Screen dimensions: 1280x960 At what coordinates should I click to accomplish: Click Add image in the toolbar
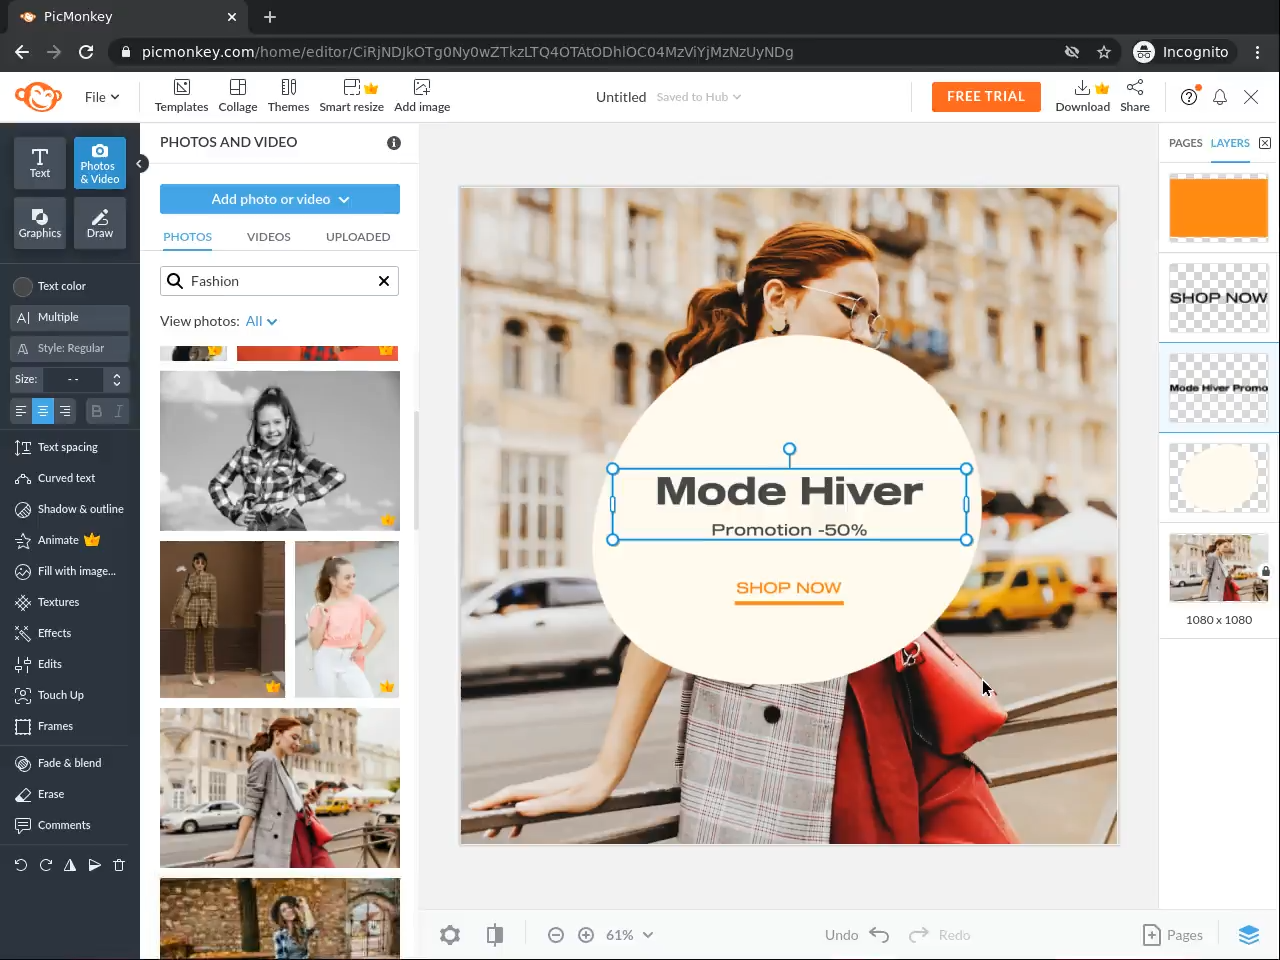[x=422, y=96]
